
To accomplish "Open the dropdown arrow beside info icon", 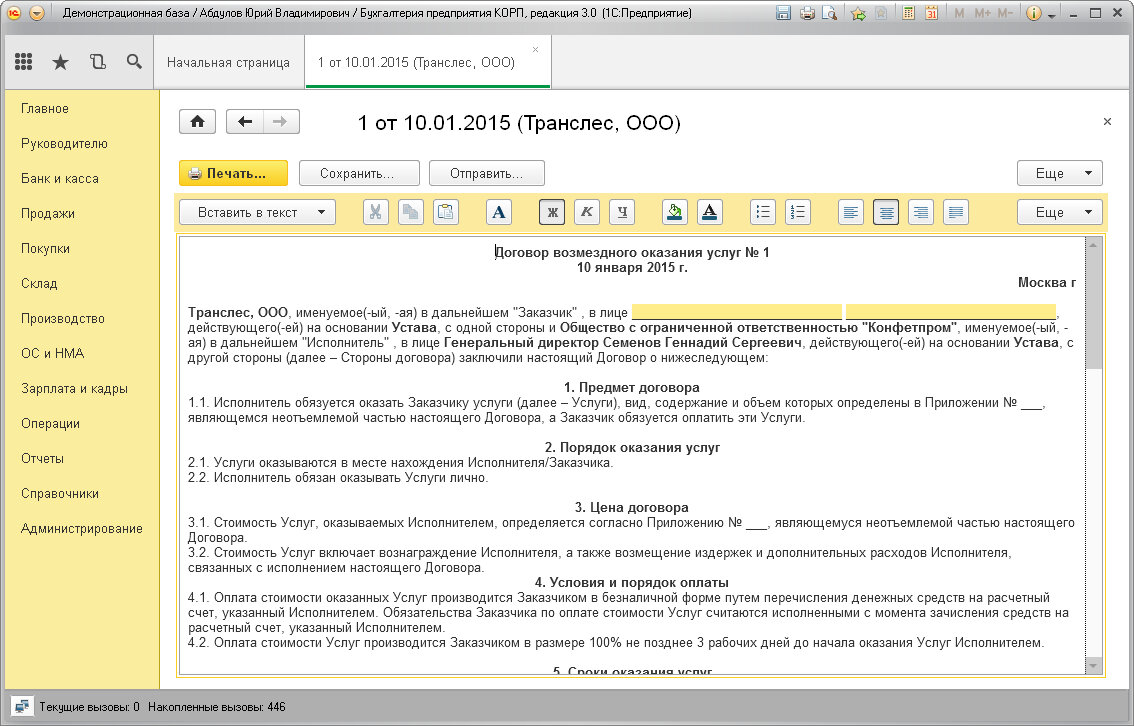I will coord(1052,15).
